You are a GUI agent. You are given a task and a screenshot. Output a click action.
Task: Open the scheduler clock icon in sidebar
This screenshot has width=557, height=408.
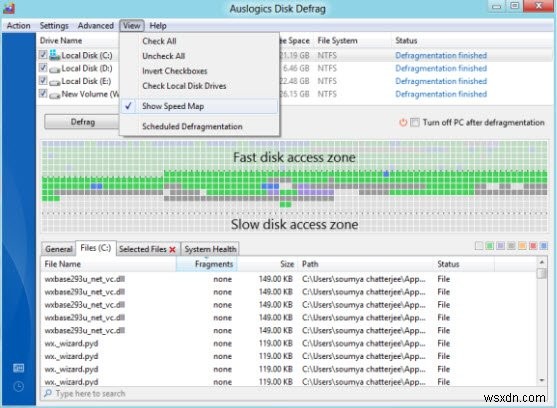18,386
